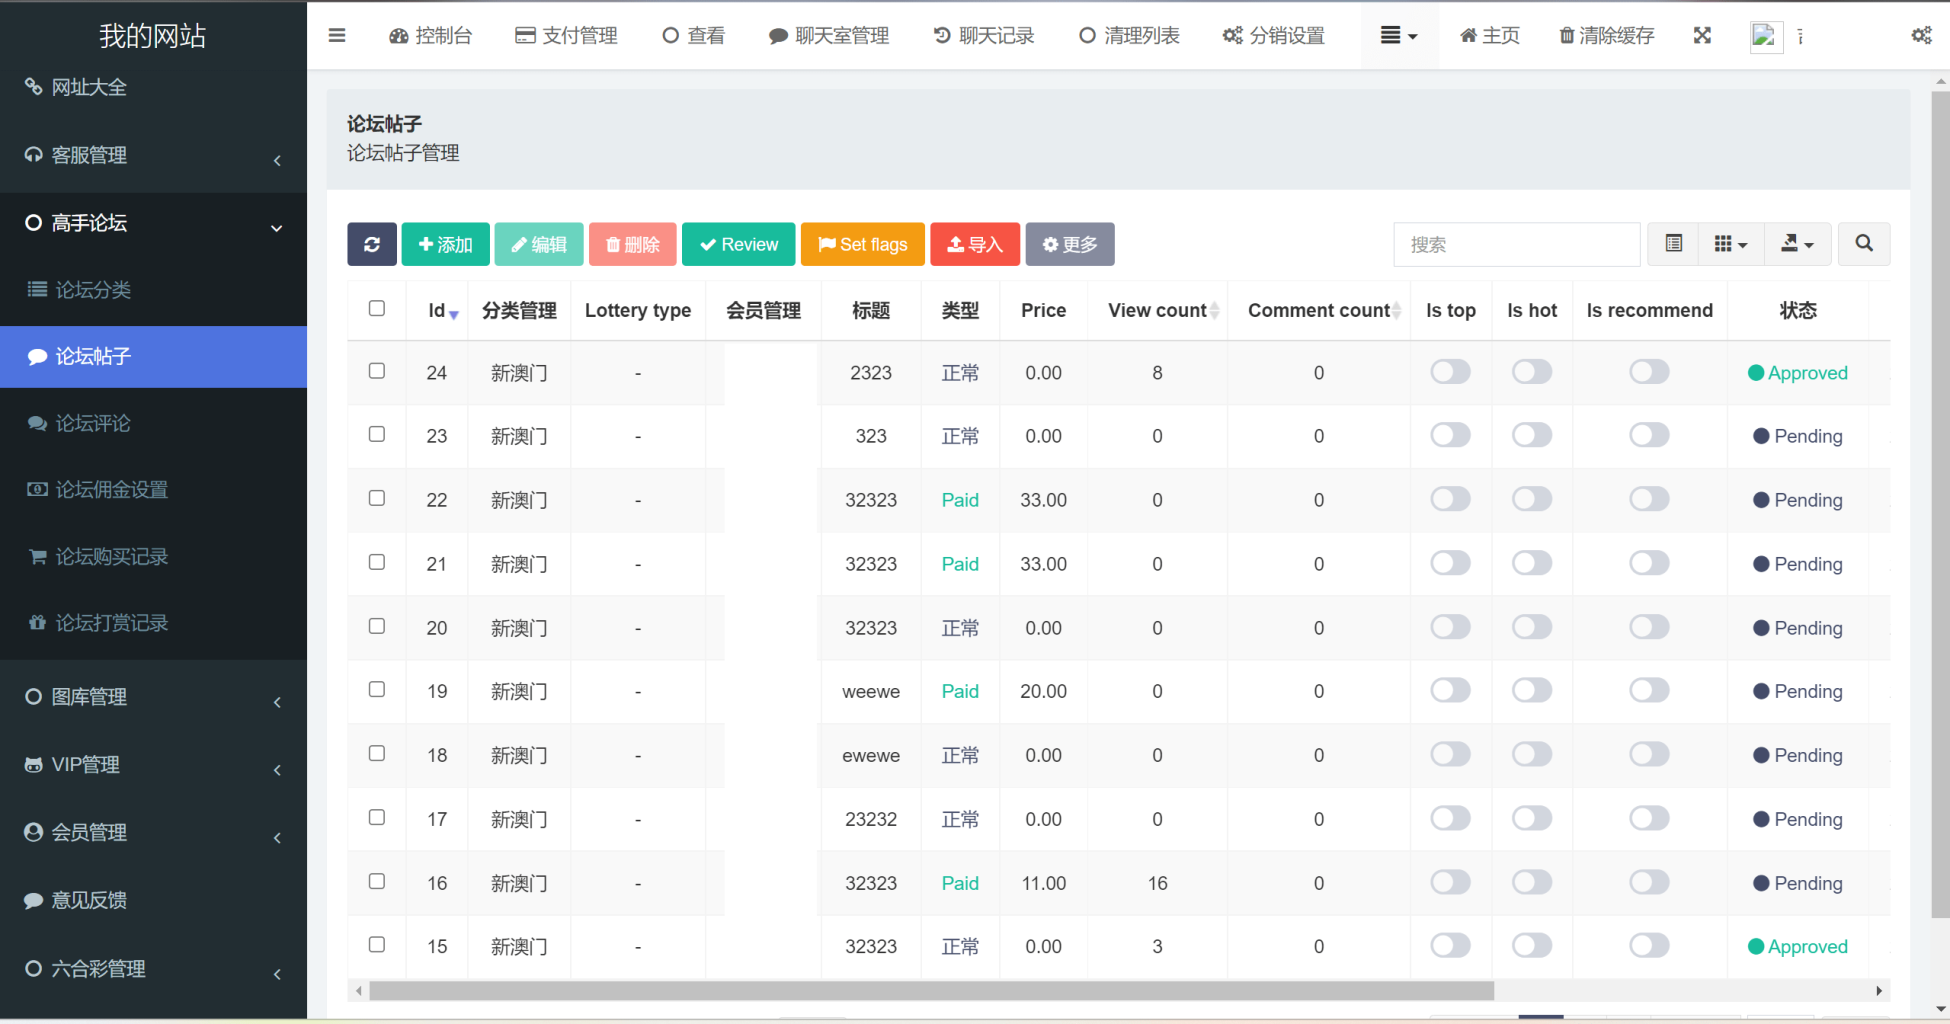Viewport: 1950px width, 1024px height.
Task: Click the magnifier search icon
Action: [1864, 244]
